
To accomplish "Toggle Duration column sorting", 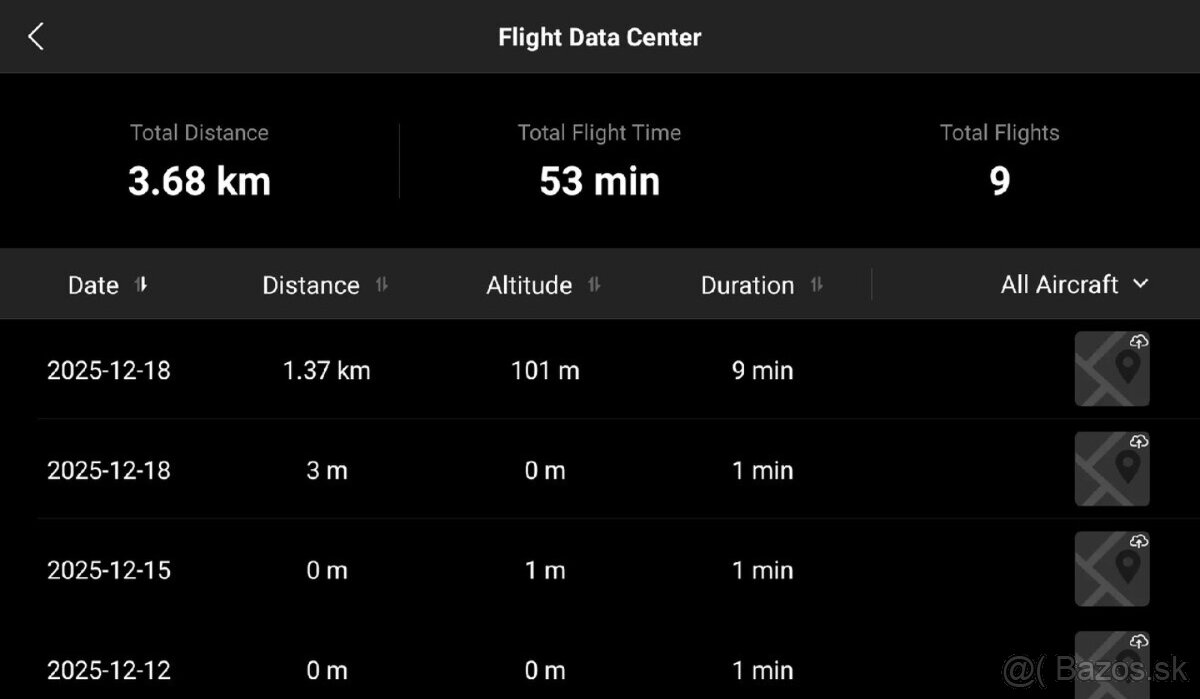I will click(x=816, y=284).
